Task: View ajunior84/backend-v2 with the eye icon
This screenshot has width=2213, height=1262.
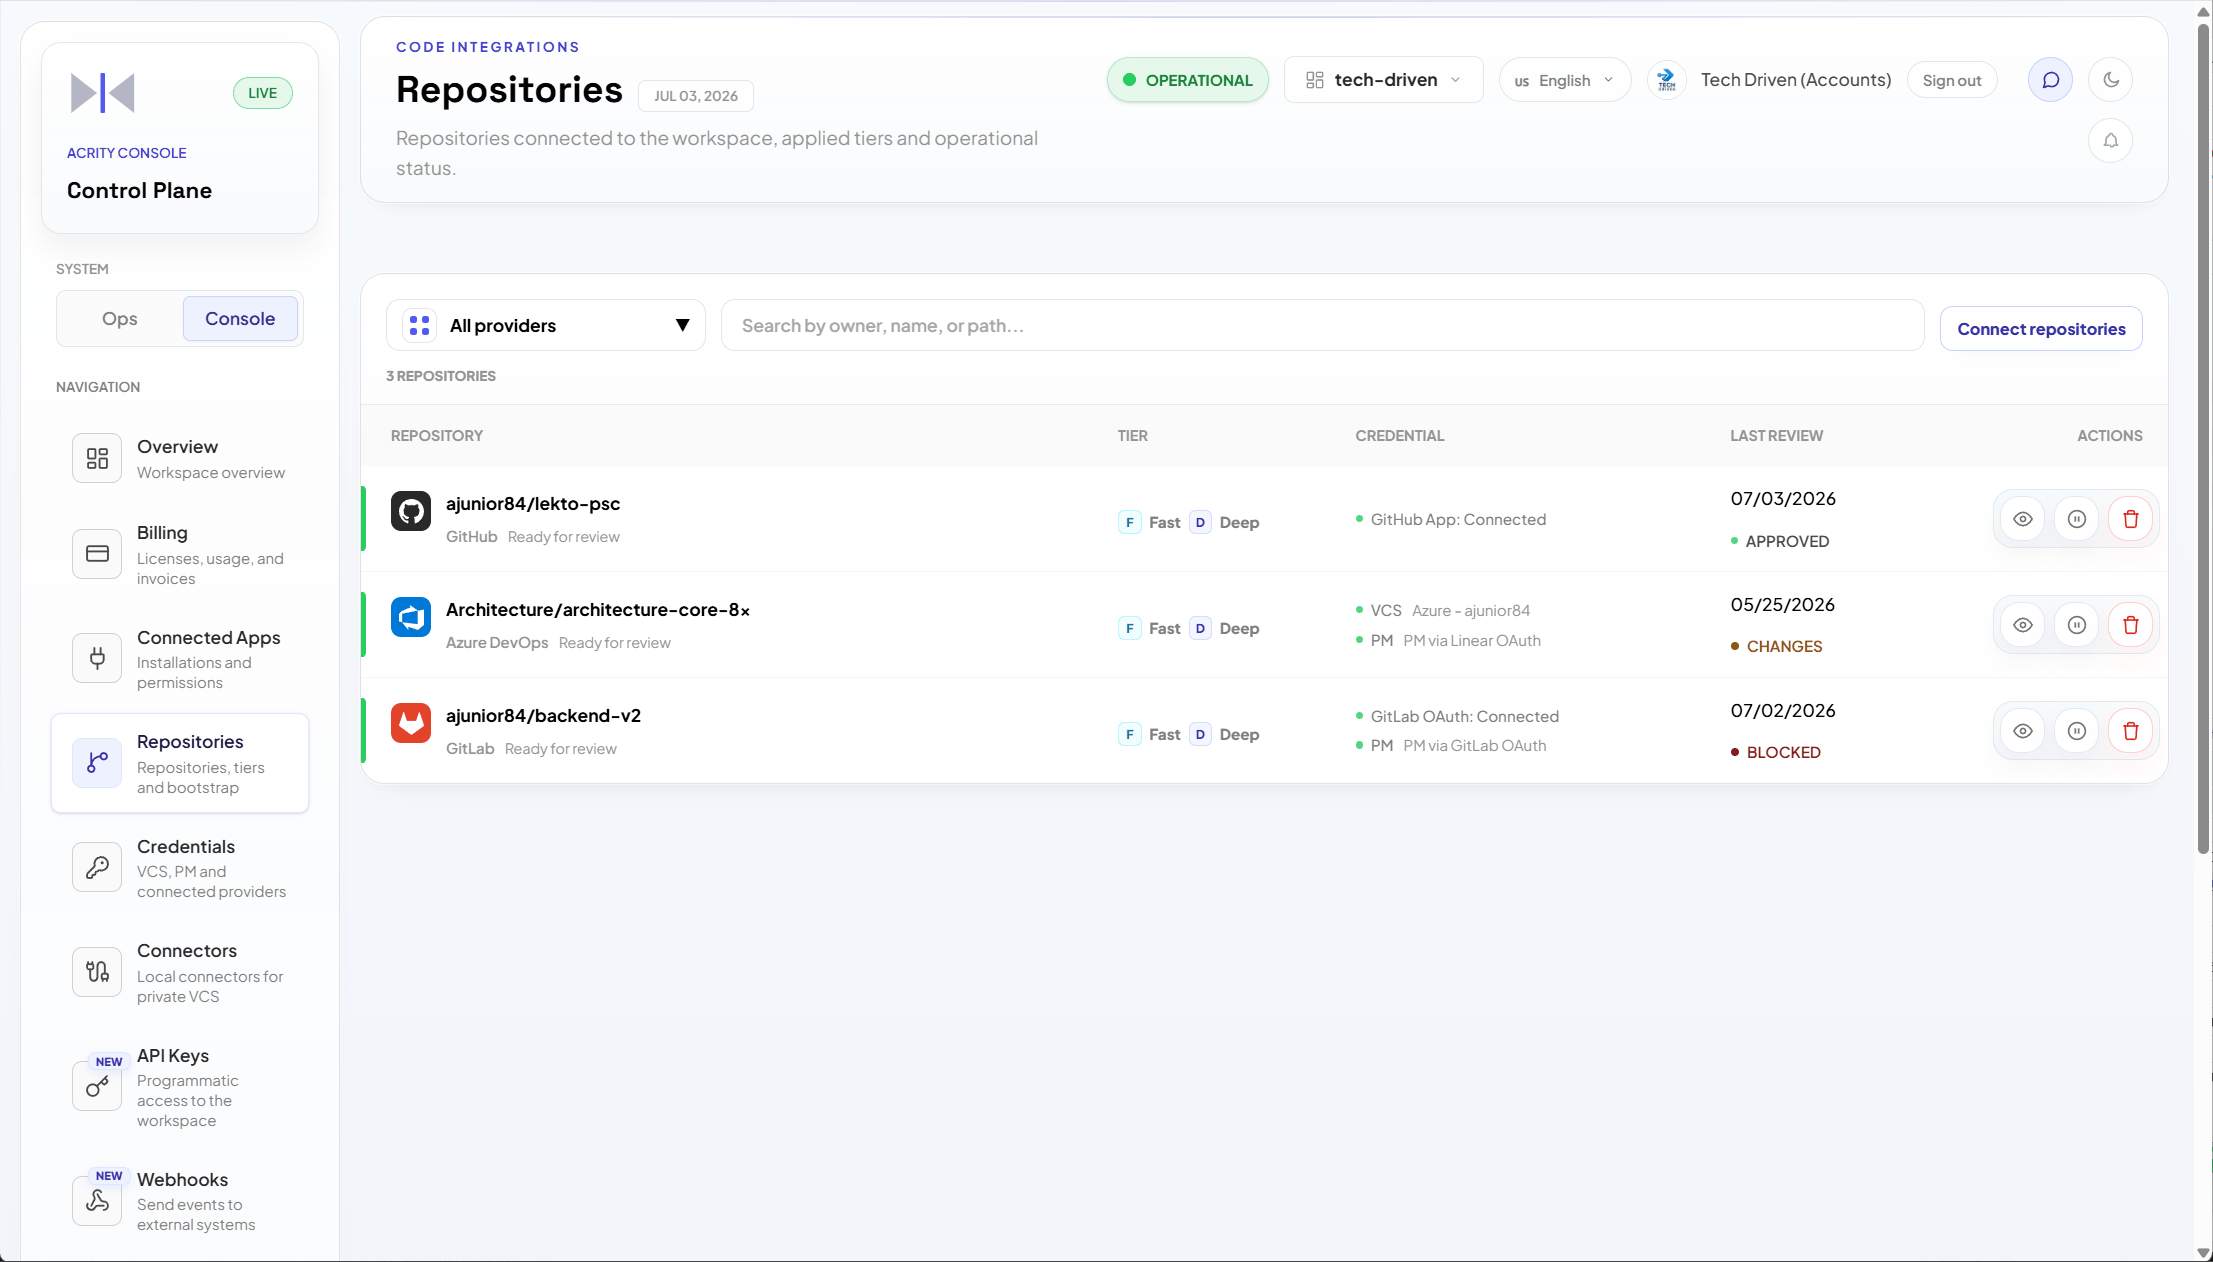Action: 2023,731
